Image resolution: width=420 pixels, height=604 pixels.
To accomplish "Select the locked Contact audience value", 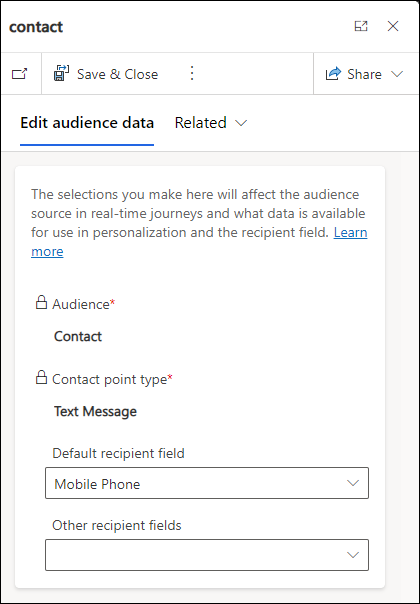I will tap(78, 336).
